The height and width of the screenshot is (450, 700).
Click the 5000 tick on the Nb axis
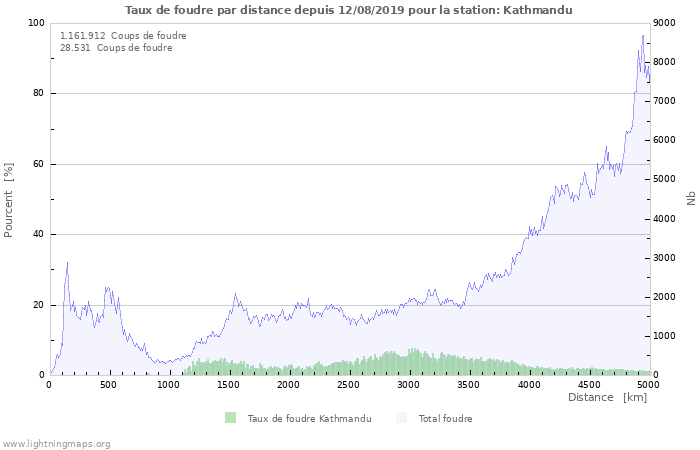tap(667, 179)
